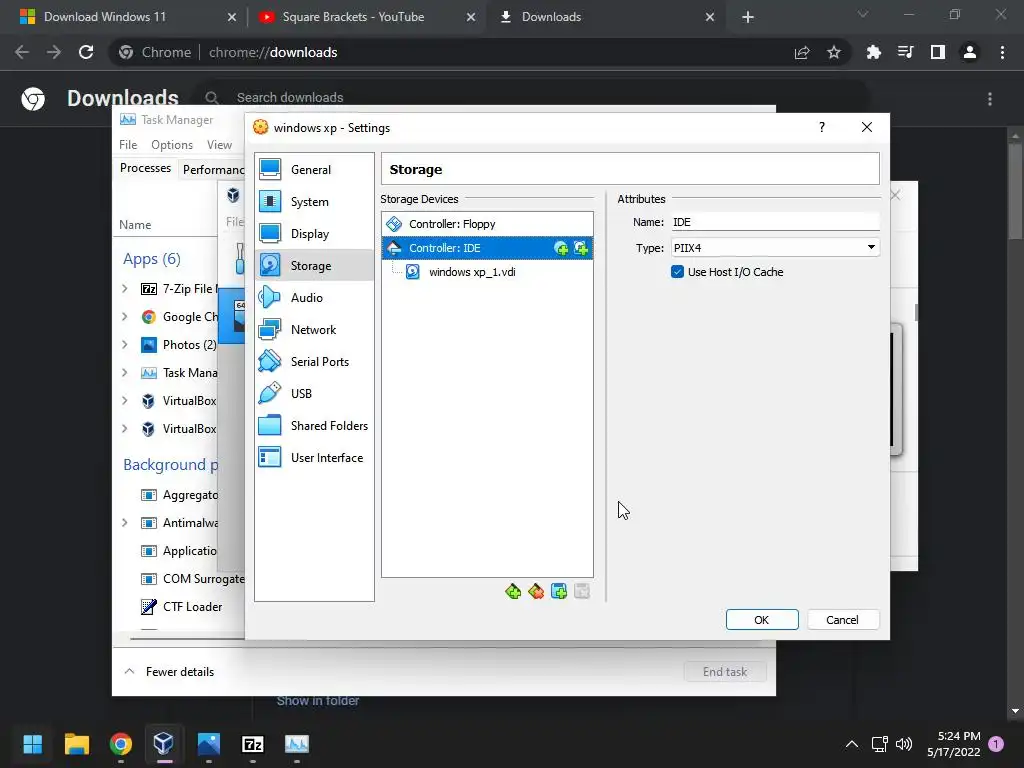Open Network settings category
Image resolution: width=1024 pixels, height=768 pixels.
coord(314,330)
